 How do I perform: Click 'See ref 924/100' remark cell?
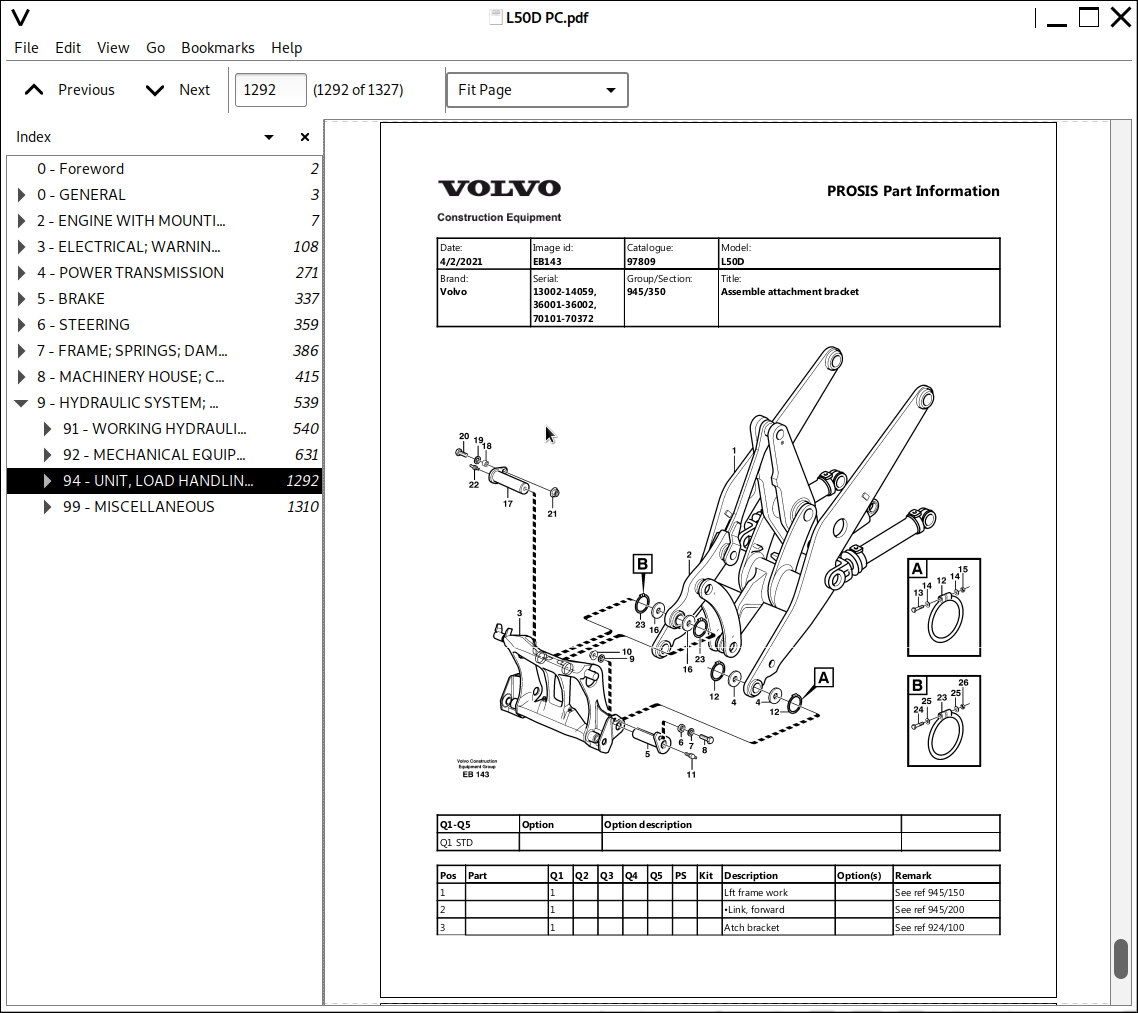point(946,927)
